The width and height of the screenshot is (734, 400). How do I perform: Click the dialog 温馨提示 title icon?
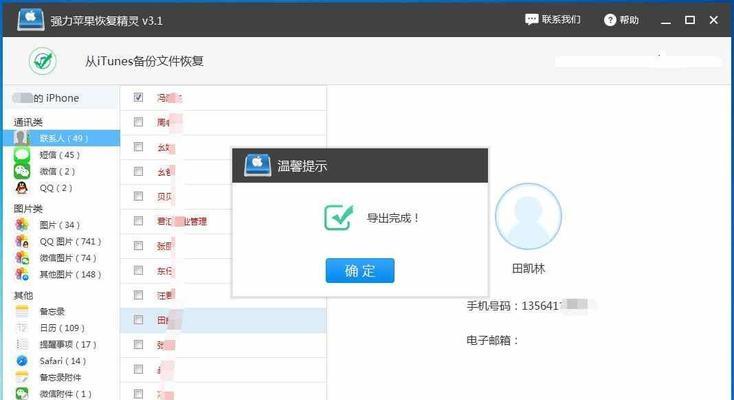tap(257, 165)
